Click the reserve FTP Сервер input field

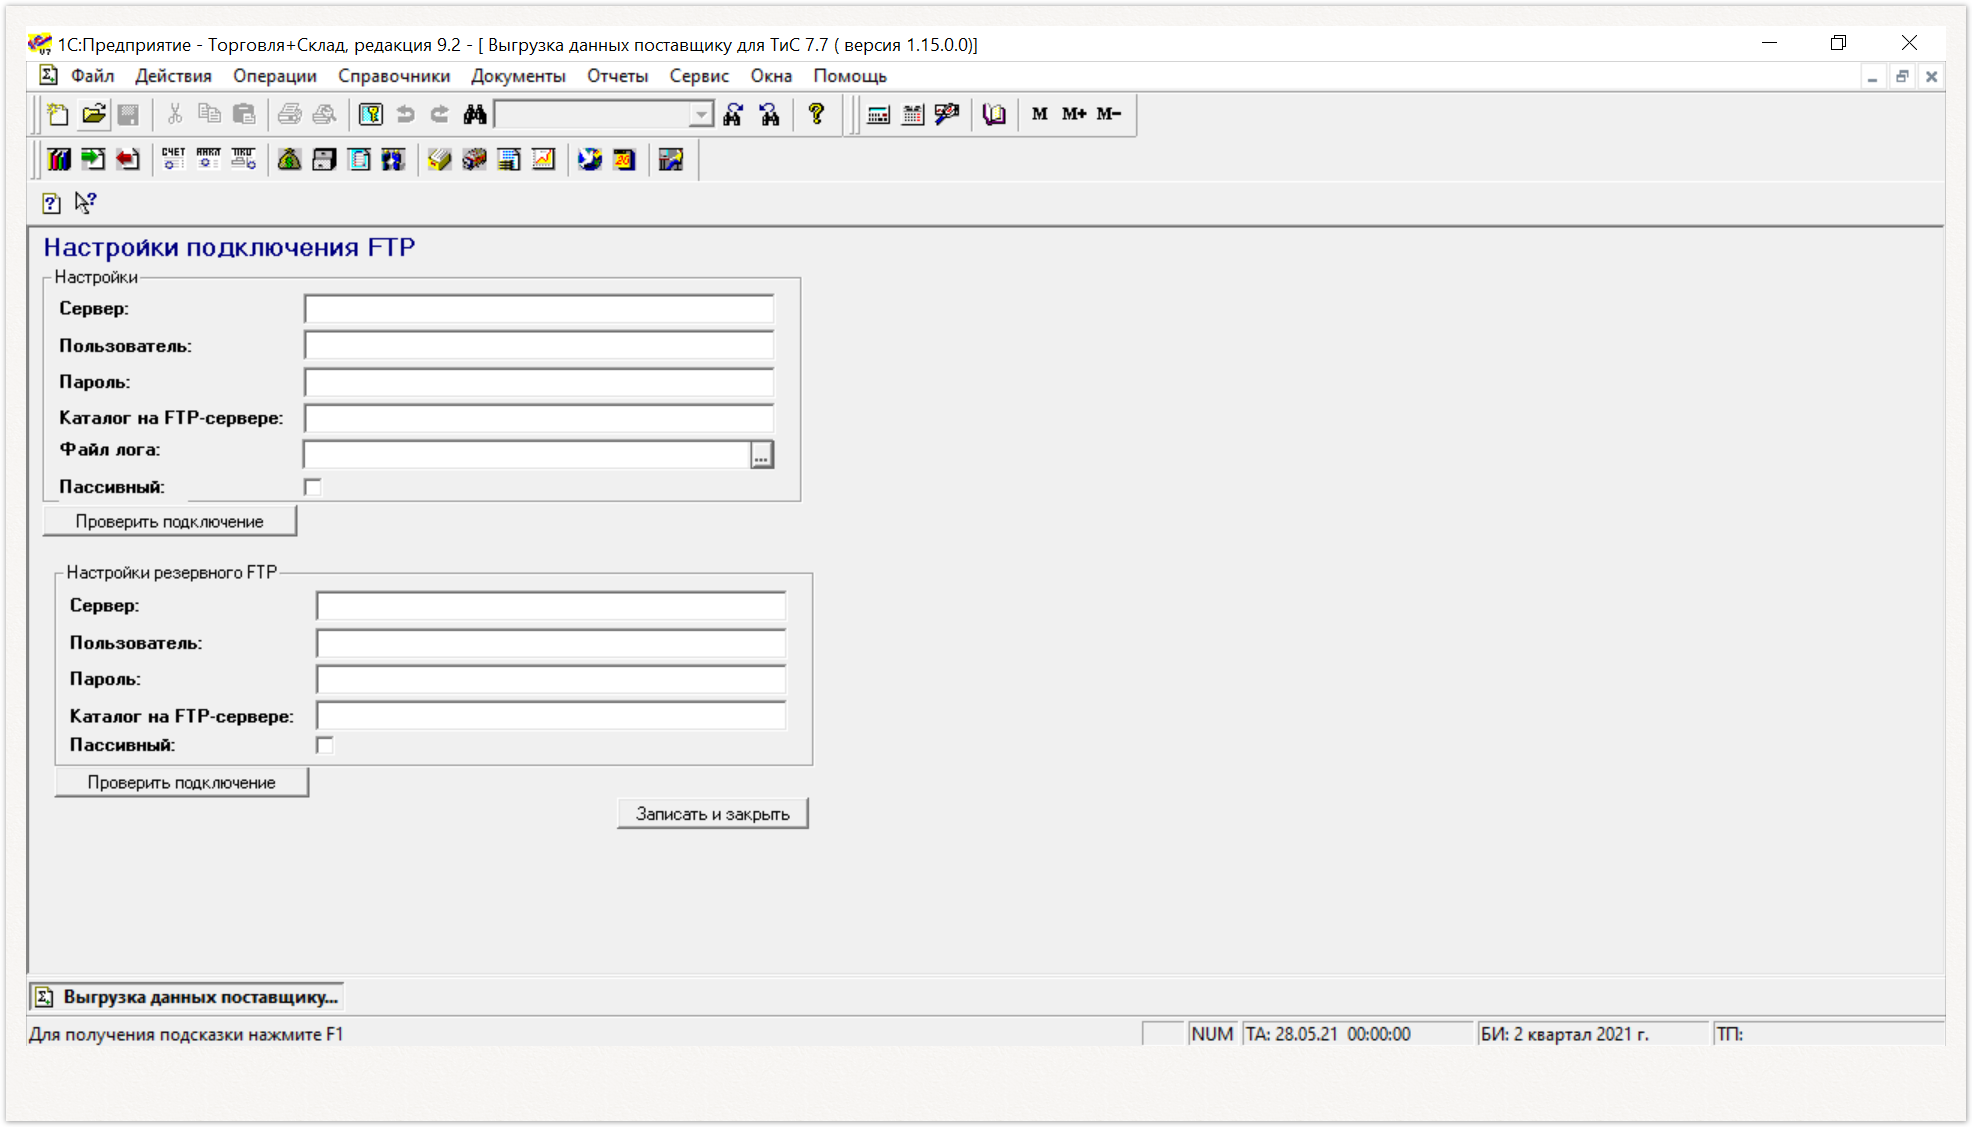[x=551, y=606]
